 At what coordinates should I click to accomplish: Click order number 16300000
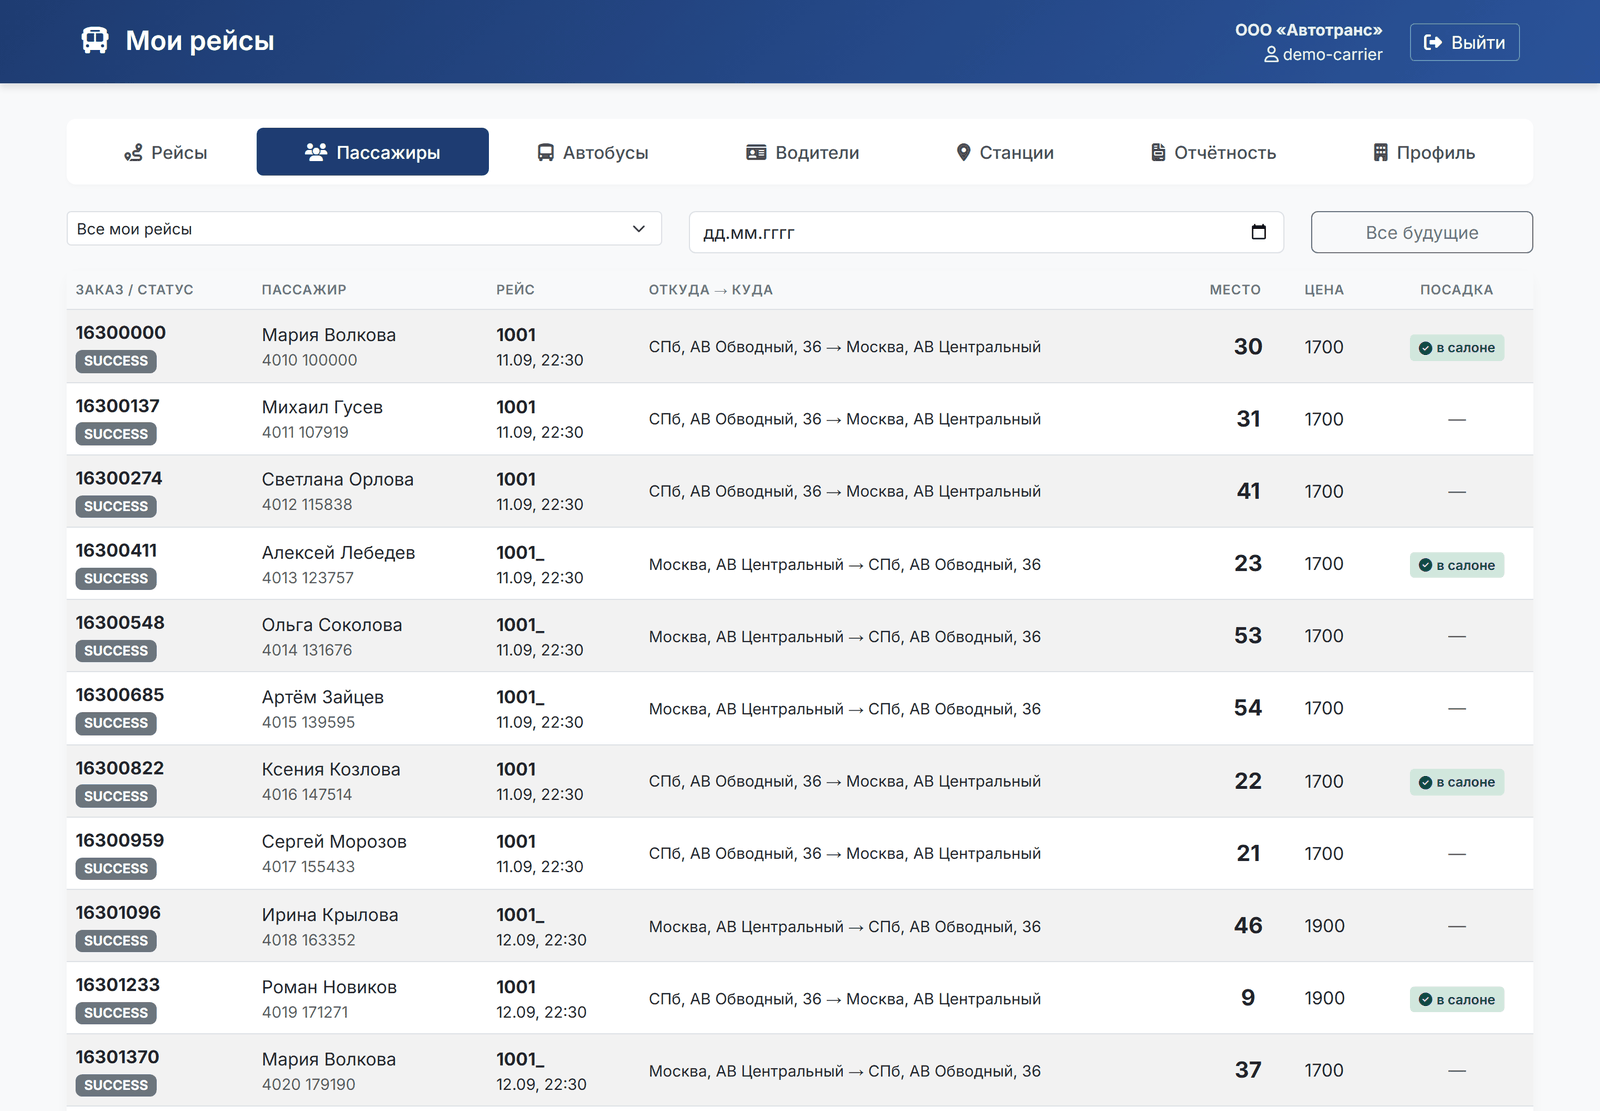tap(121, 333)
